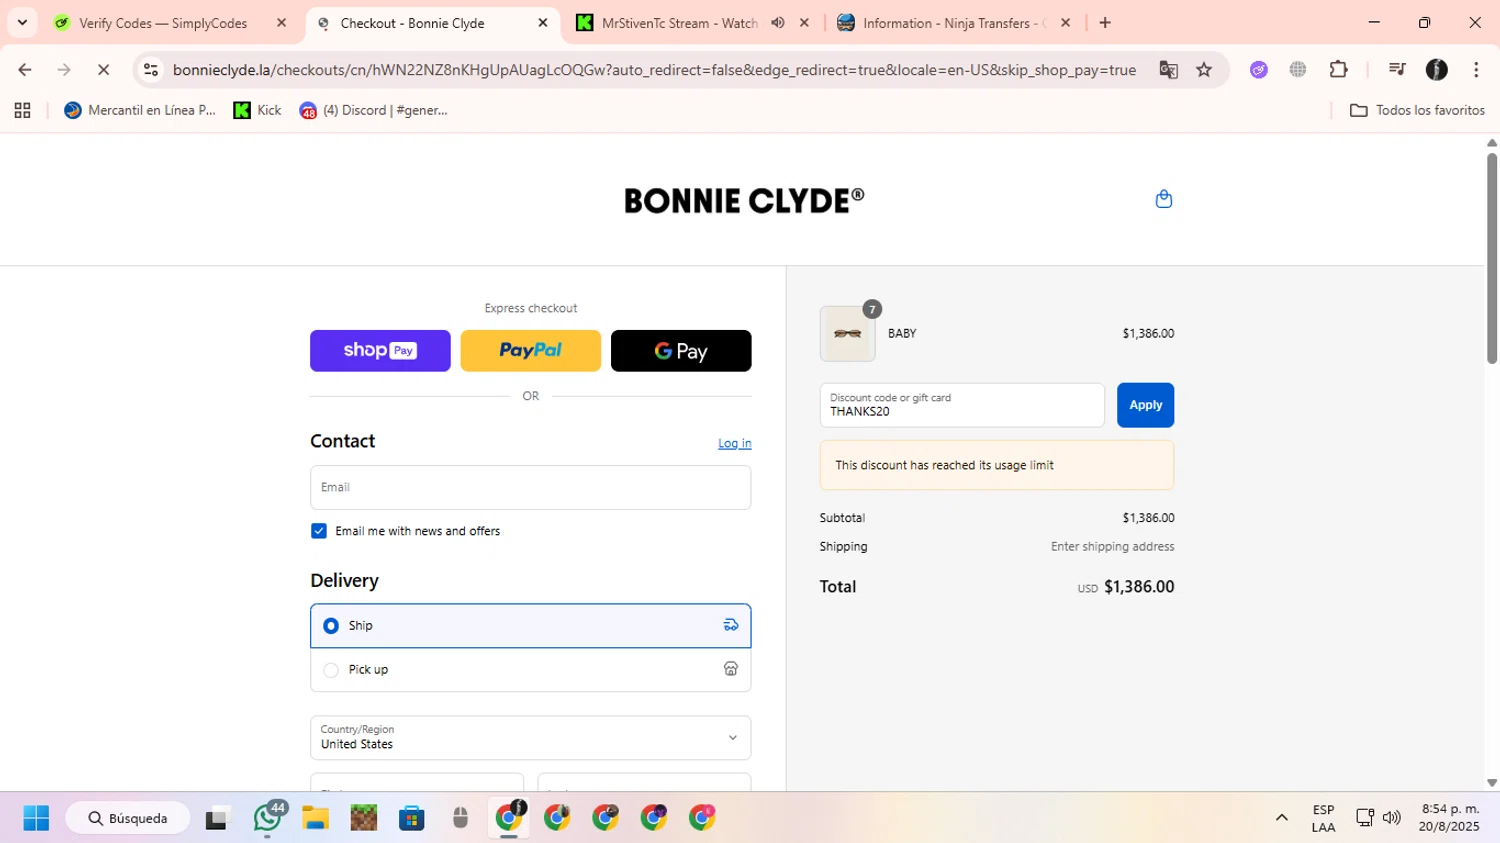Open File Explorer from the taskbar
This screenshot has width=1500, height=843.
tap(315, 819)
